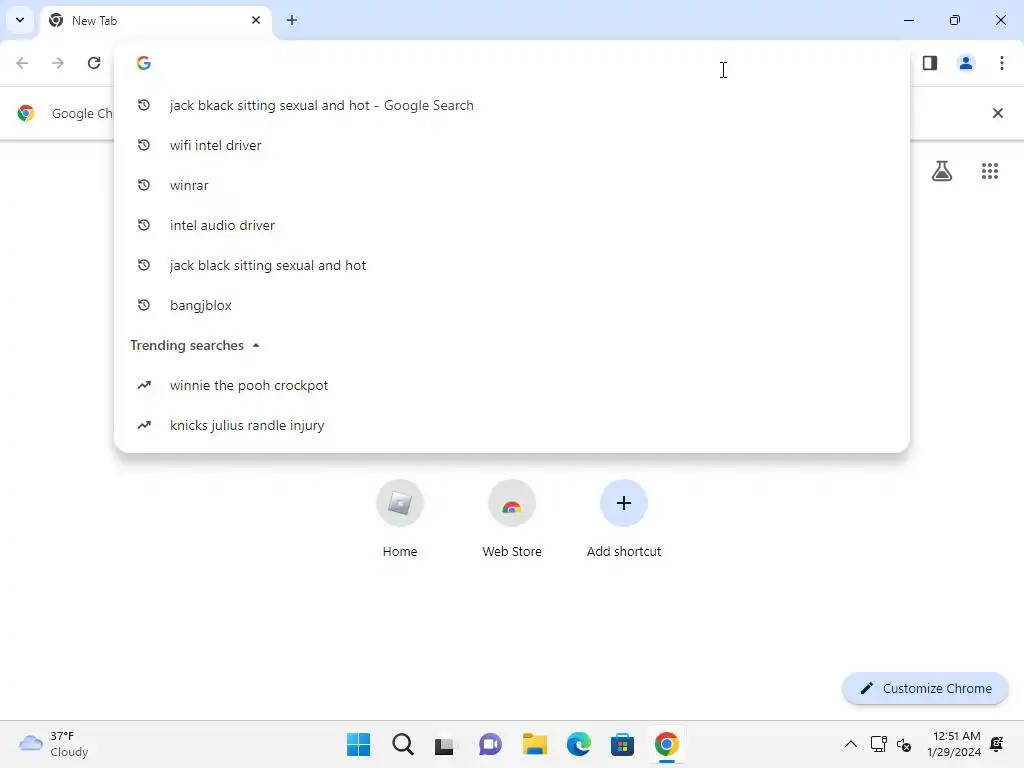Reload the page
Image resolution: width=1024 pixels, height=768 pixels.
[94, 63]
